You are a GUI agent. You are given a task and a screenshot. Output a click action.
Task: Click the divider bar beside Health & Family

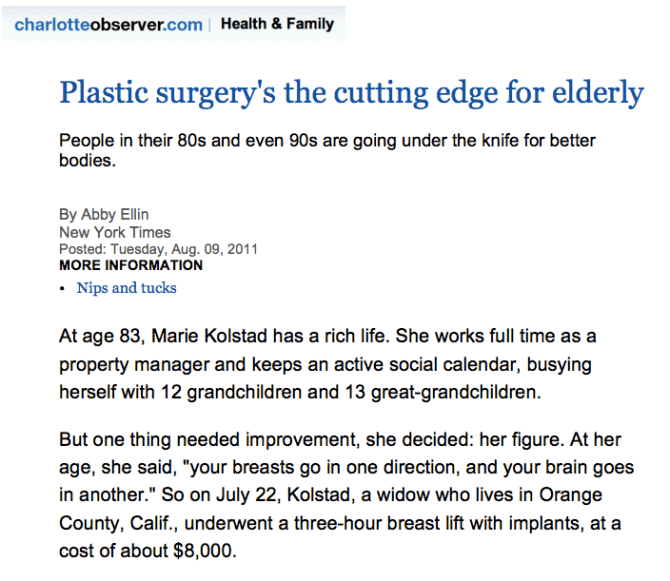pos(210,25)
